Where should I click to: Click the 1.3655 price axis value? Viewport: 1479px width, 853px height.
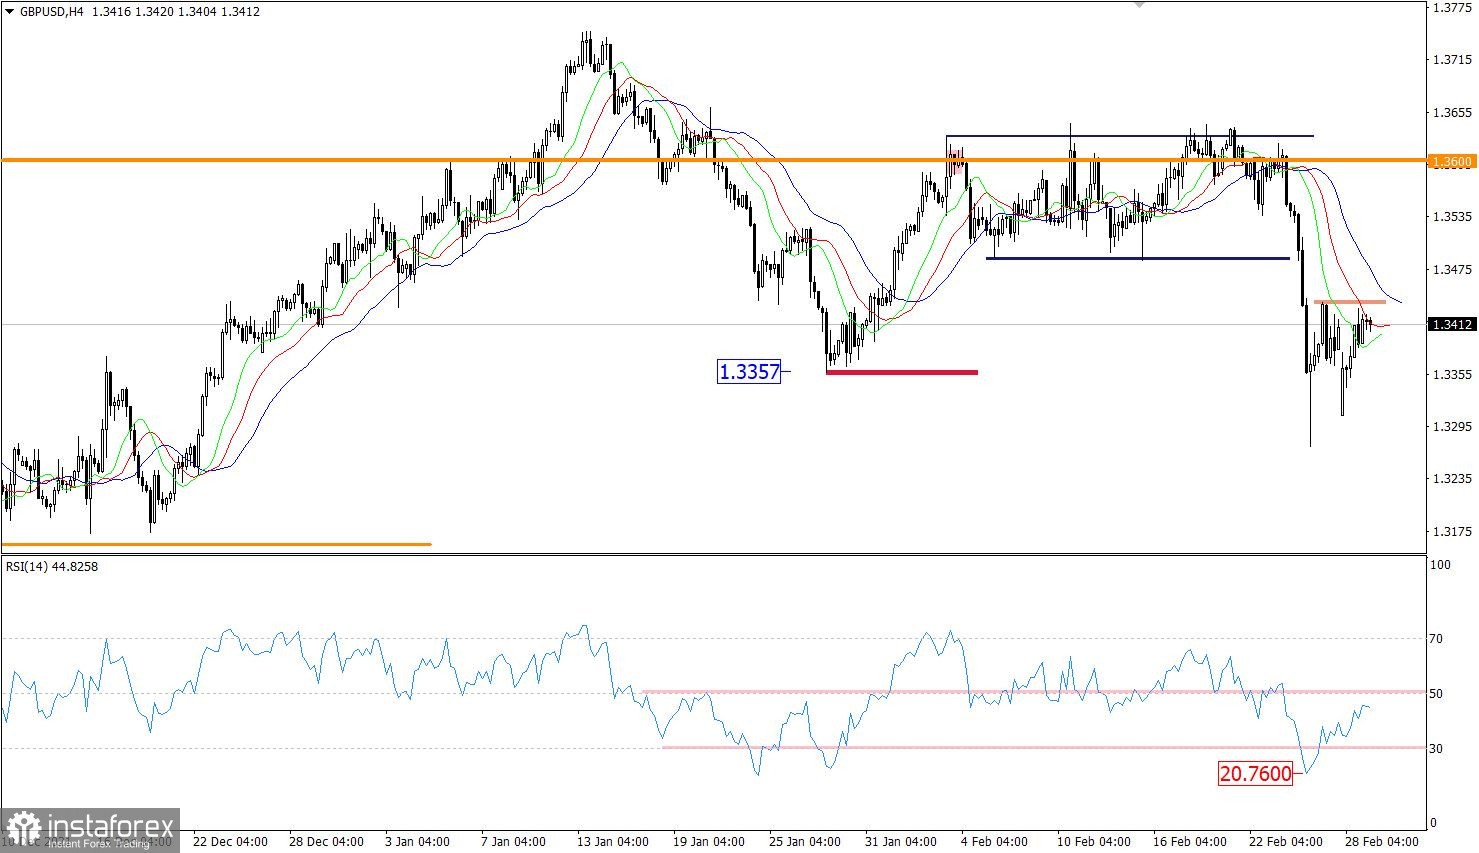pyautogui.click(x=1452, y=112)
